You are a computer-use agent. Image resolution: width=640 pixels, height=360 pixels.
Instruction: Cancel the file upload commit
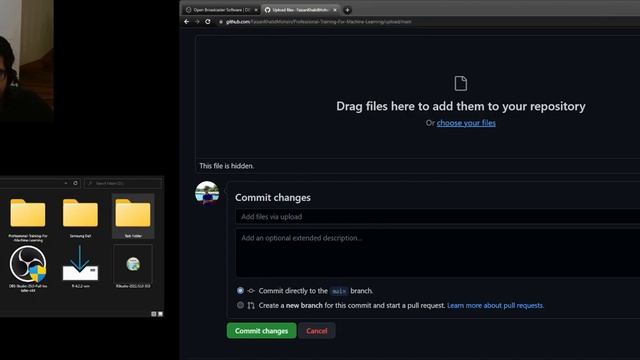(x=317, y=331)
